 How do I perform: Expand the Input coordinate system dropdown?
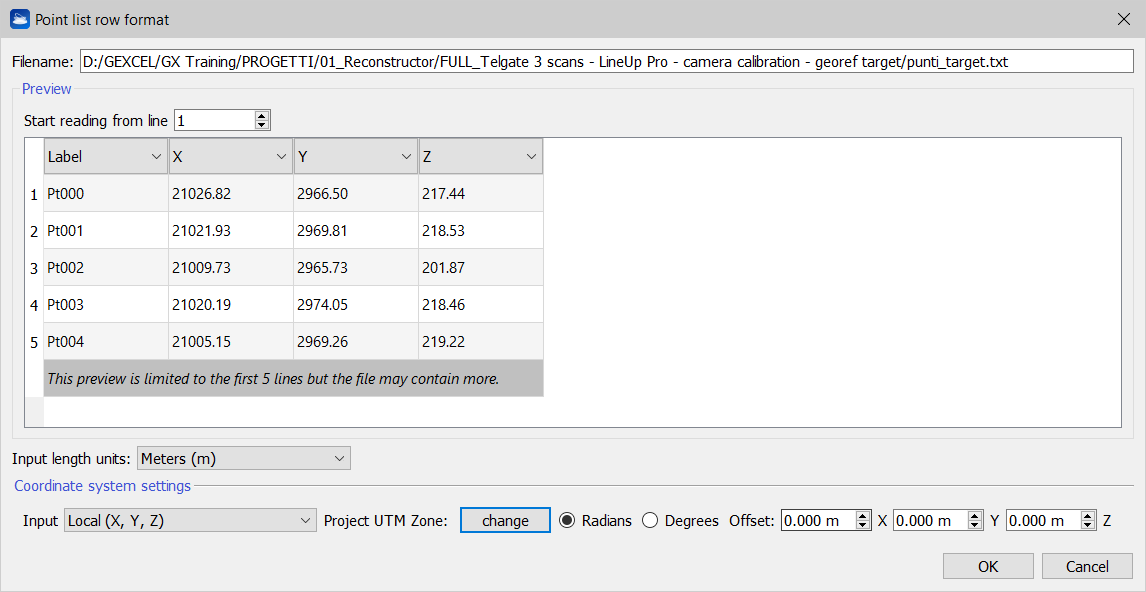190,521
